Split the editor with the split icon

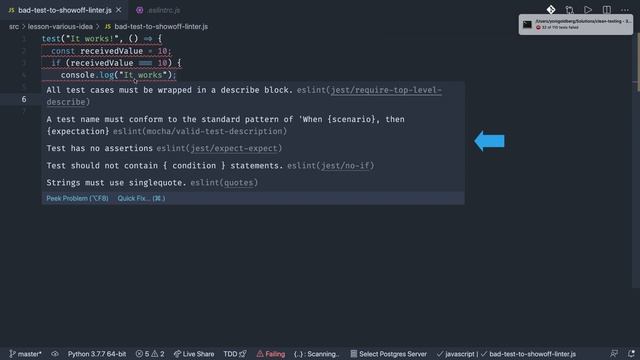pos(607,10)
